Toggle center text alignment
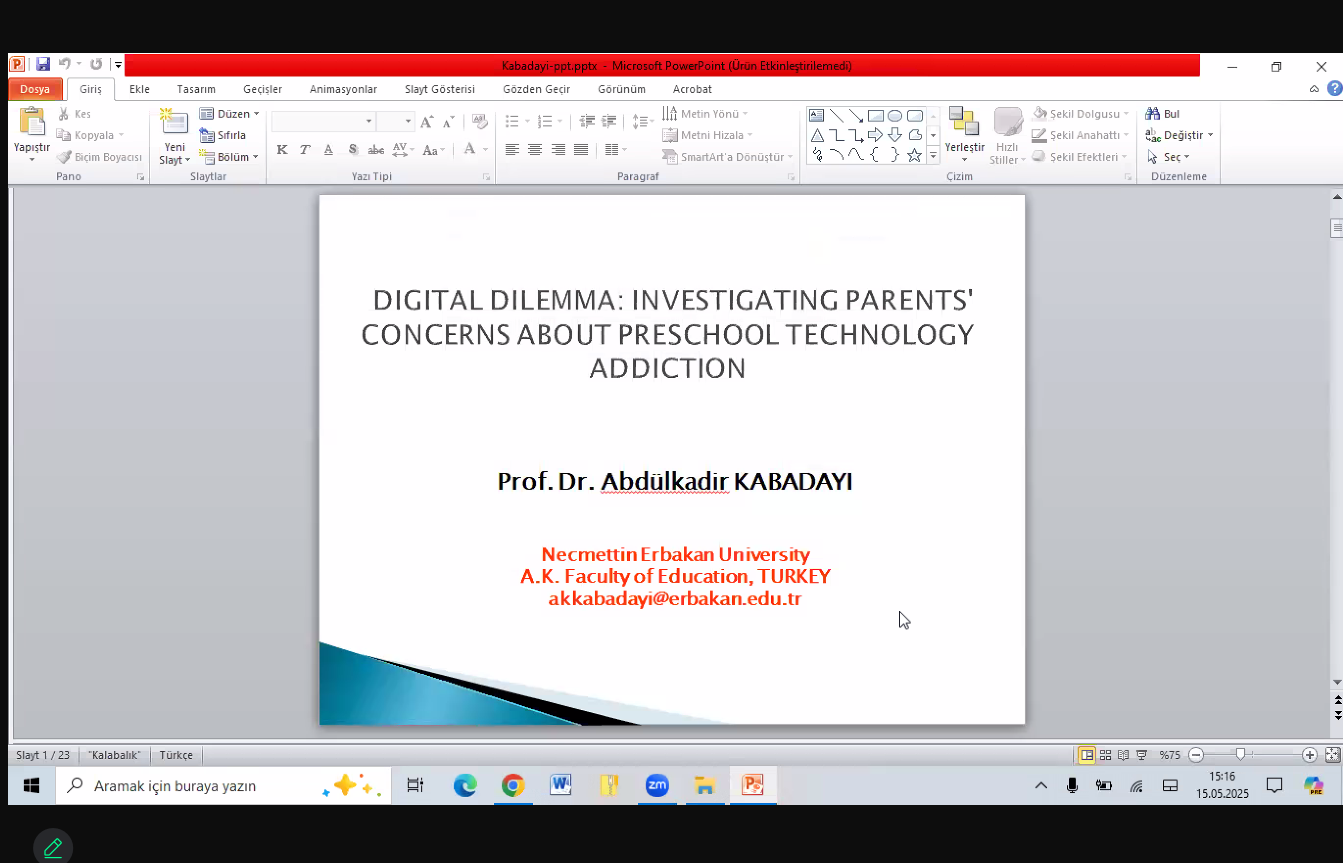The height and width of the screenshot is (863, 1343). click(535, 150)
